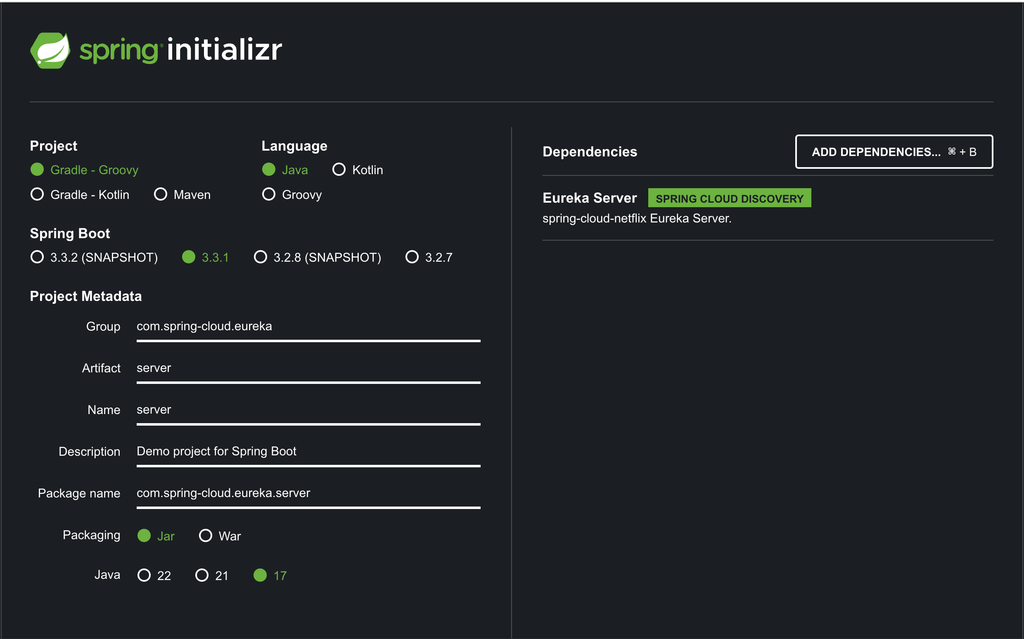Viewport: 1024px width, 639px height.
Task: Select Spring Boot version 3.3.1
Action: click(205, 257)
